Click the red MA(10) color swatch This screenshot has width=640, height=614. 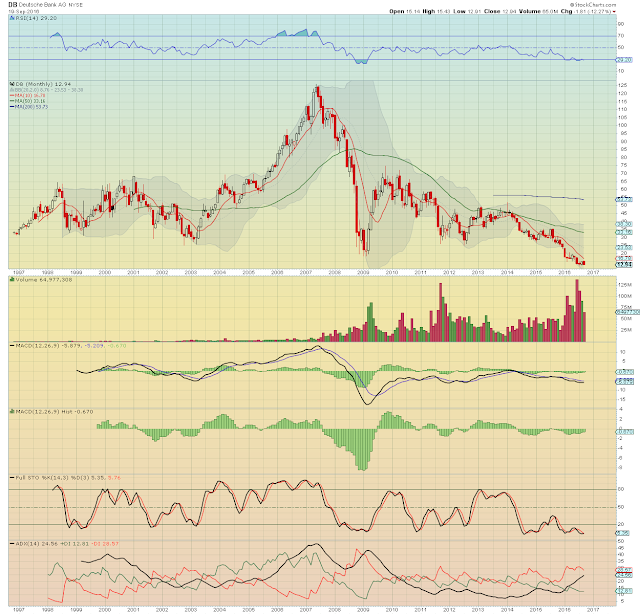[12, 95]
